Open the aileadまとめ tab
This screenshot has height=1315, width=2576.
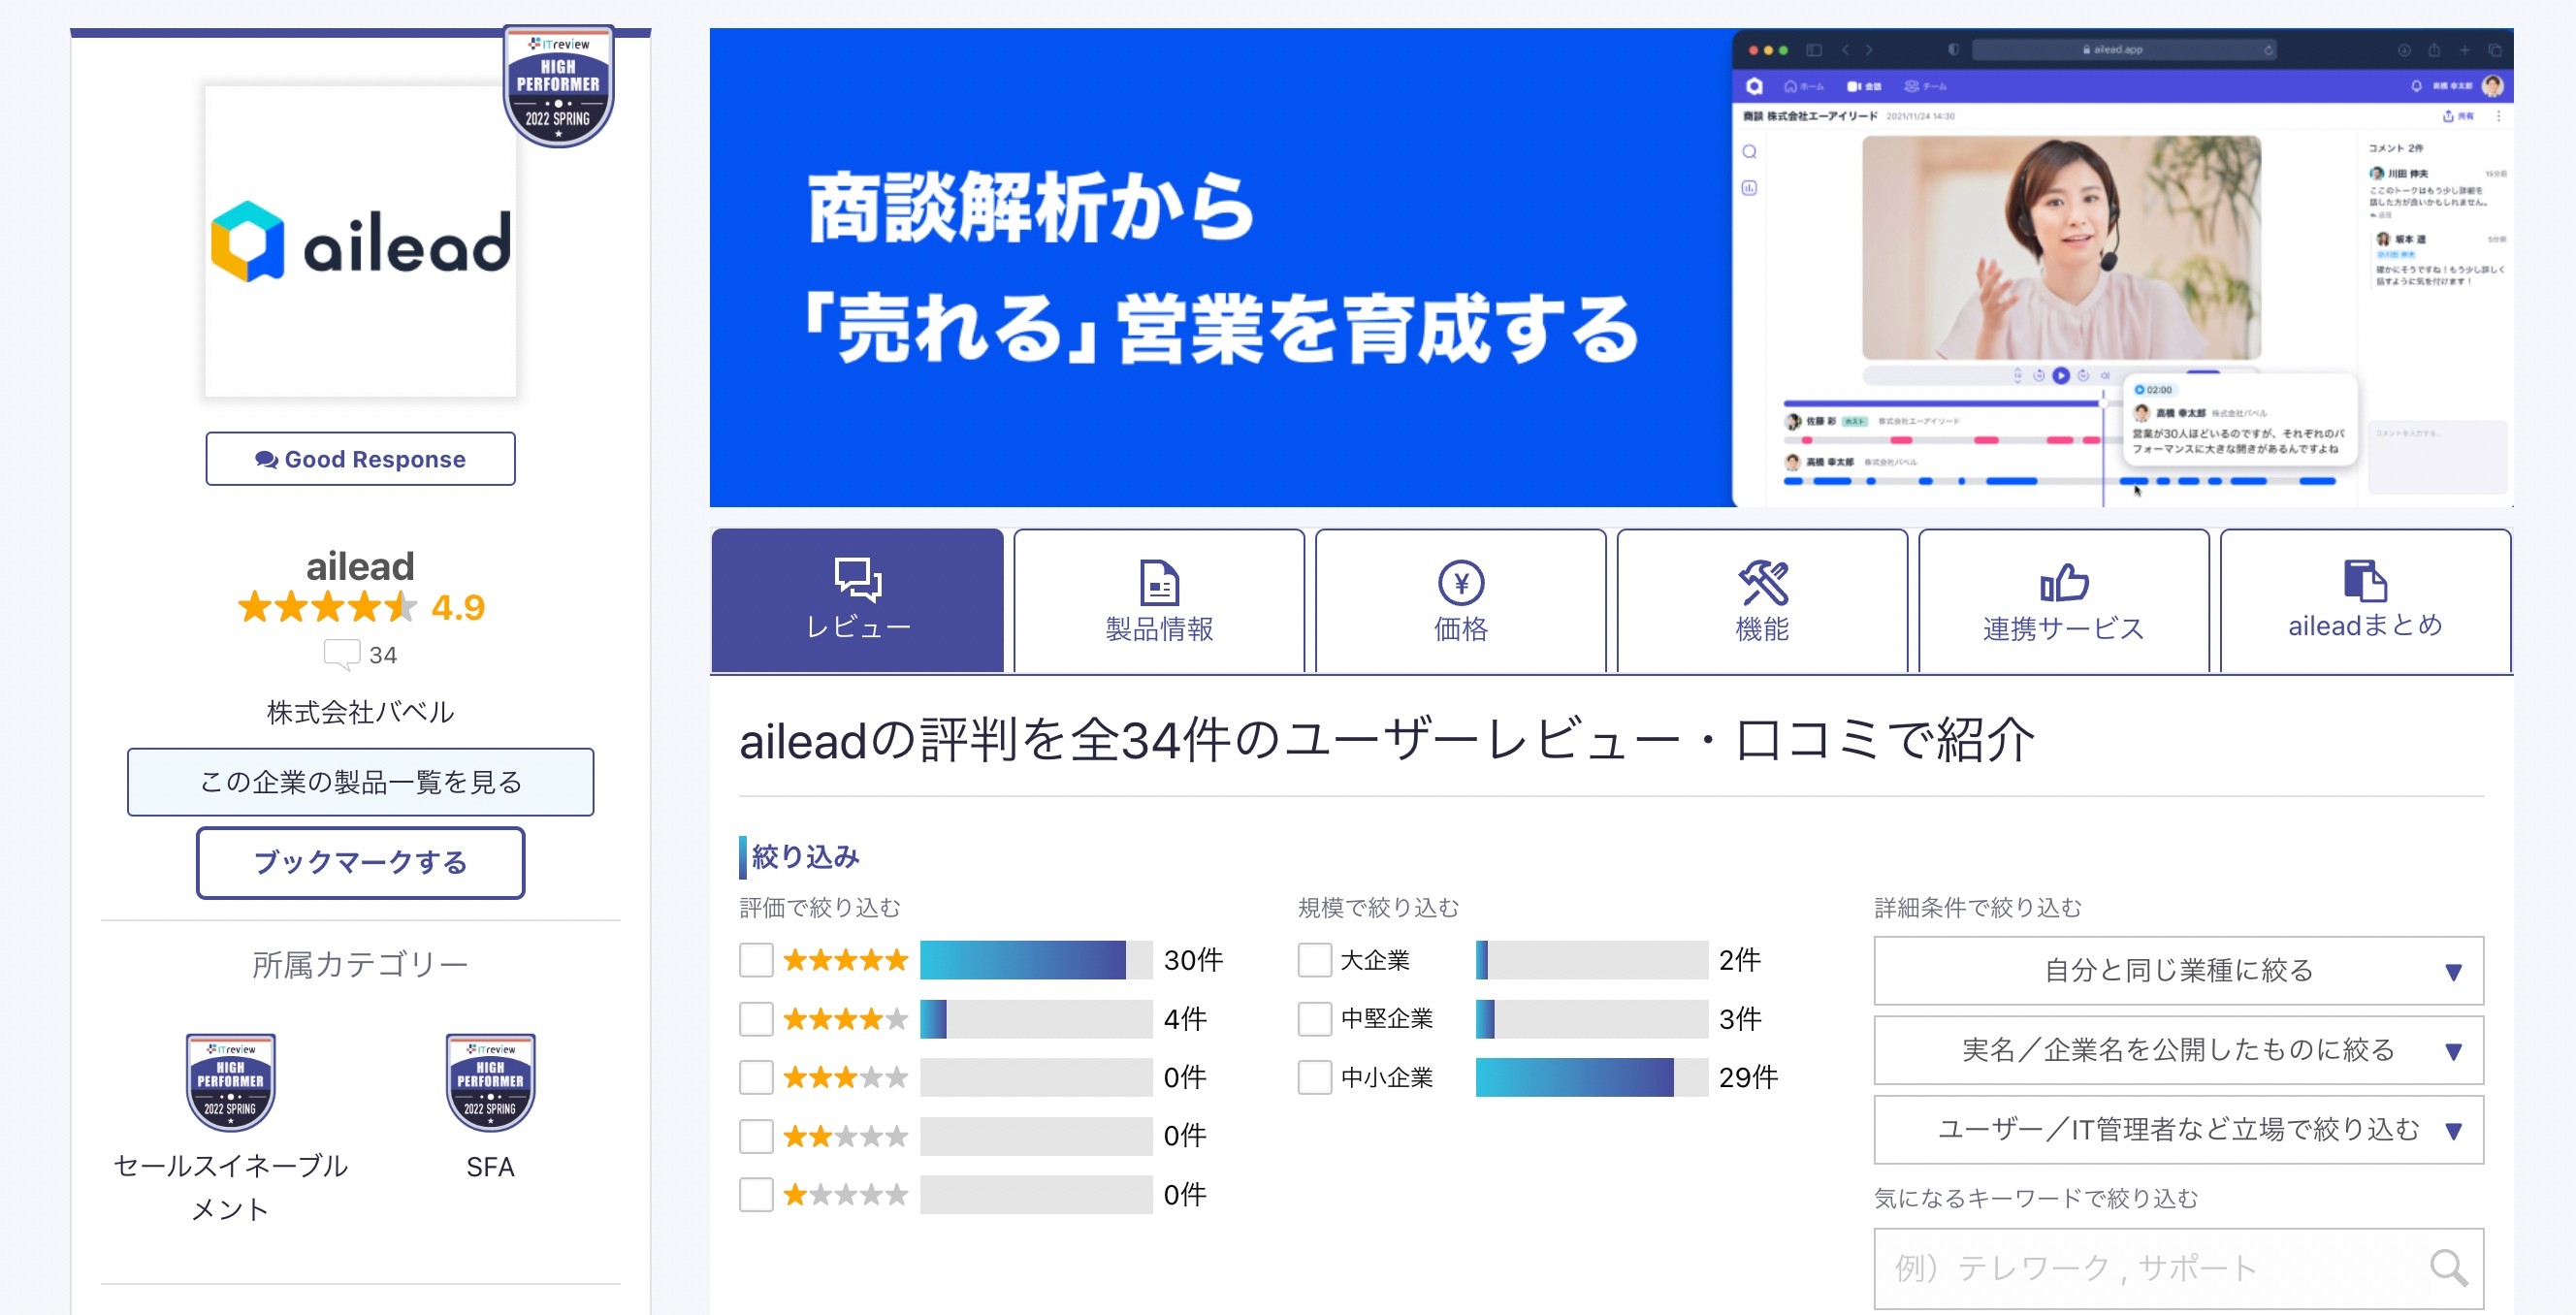coord(2364,602)
